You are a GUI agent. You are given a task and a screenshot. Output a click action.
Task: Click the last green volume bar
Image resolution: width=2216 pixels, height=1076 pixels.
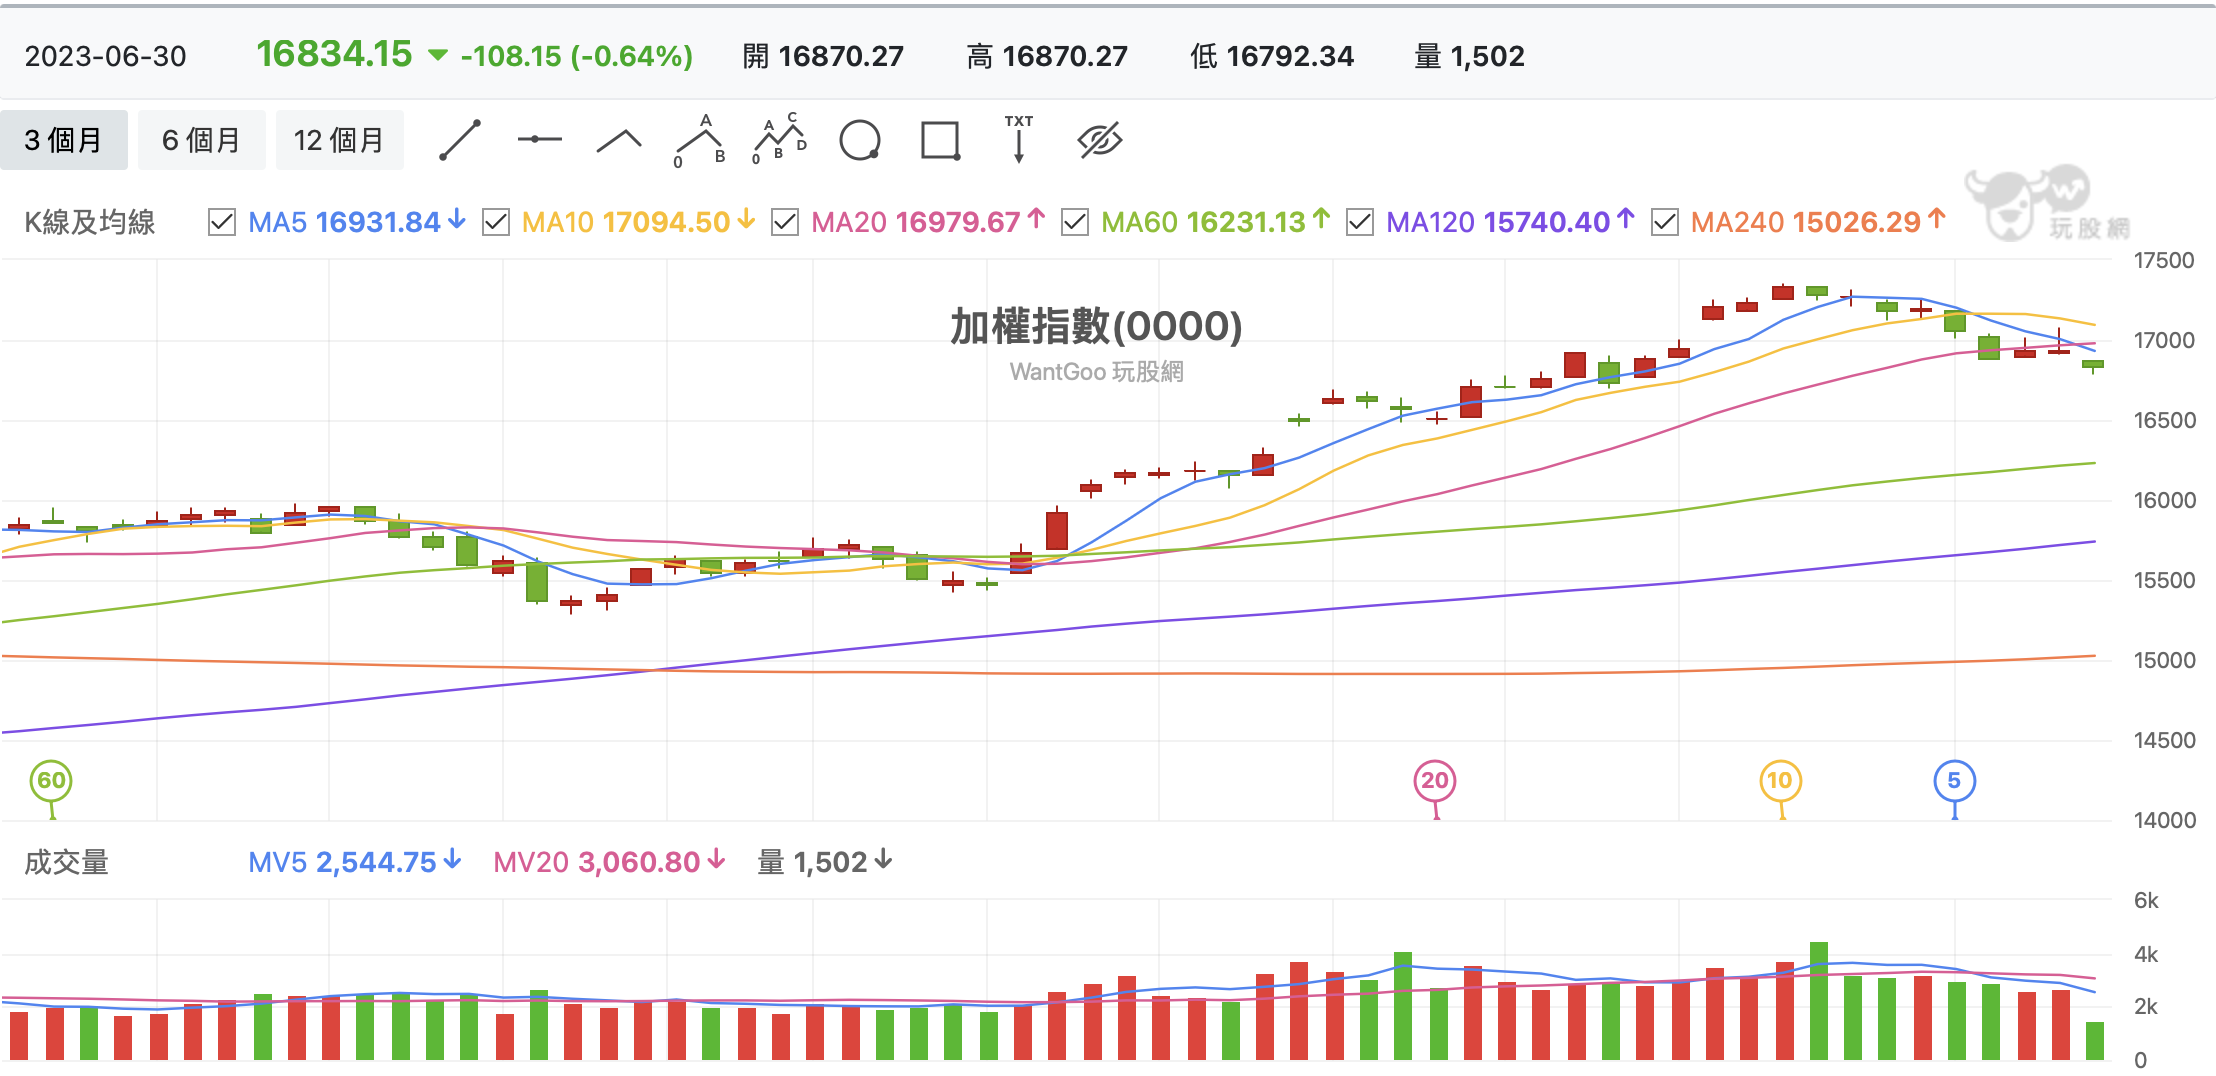[x=2095, y=1041]
